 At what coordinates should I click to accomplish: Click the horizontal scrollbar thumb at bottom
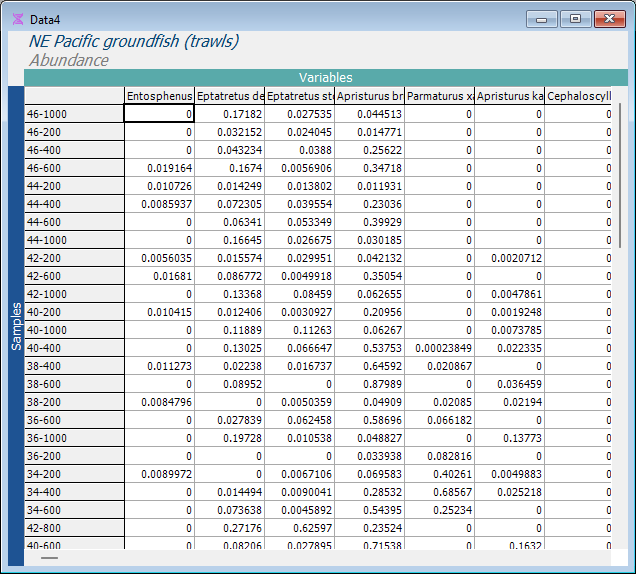[x=49, y=557]
